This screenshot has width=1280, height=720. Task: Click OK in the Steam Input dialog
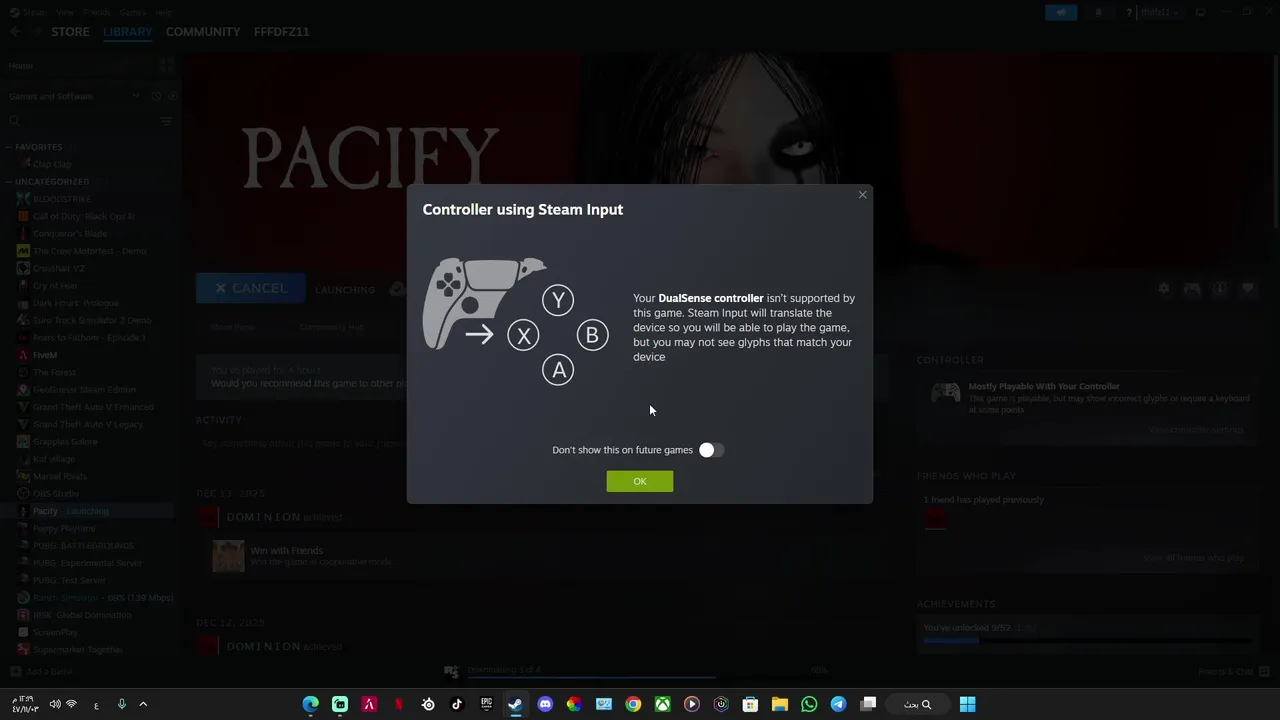click(x=639, y=481)
